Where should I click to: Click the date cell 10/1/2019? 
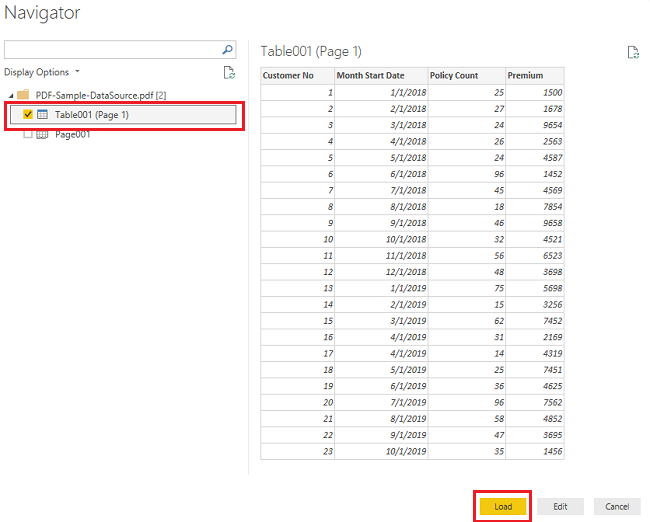(x=381, y=451)
